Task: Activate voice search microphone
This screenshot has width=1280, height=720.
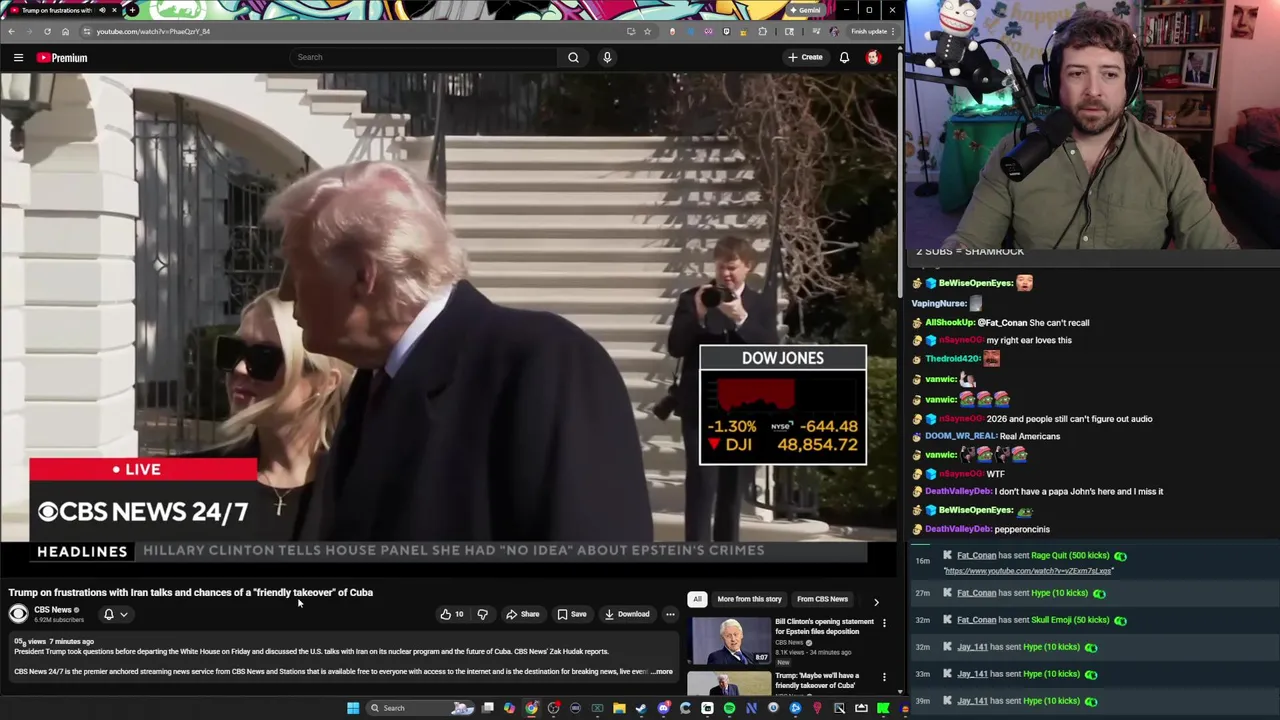Action: point(607,57)
